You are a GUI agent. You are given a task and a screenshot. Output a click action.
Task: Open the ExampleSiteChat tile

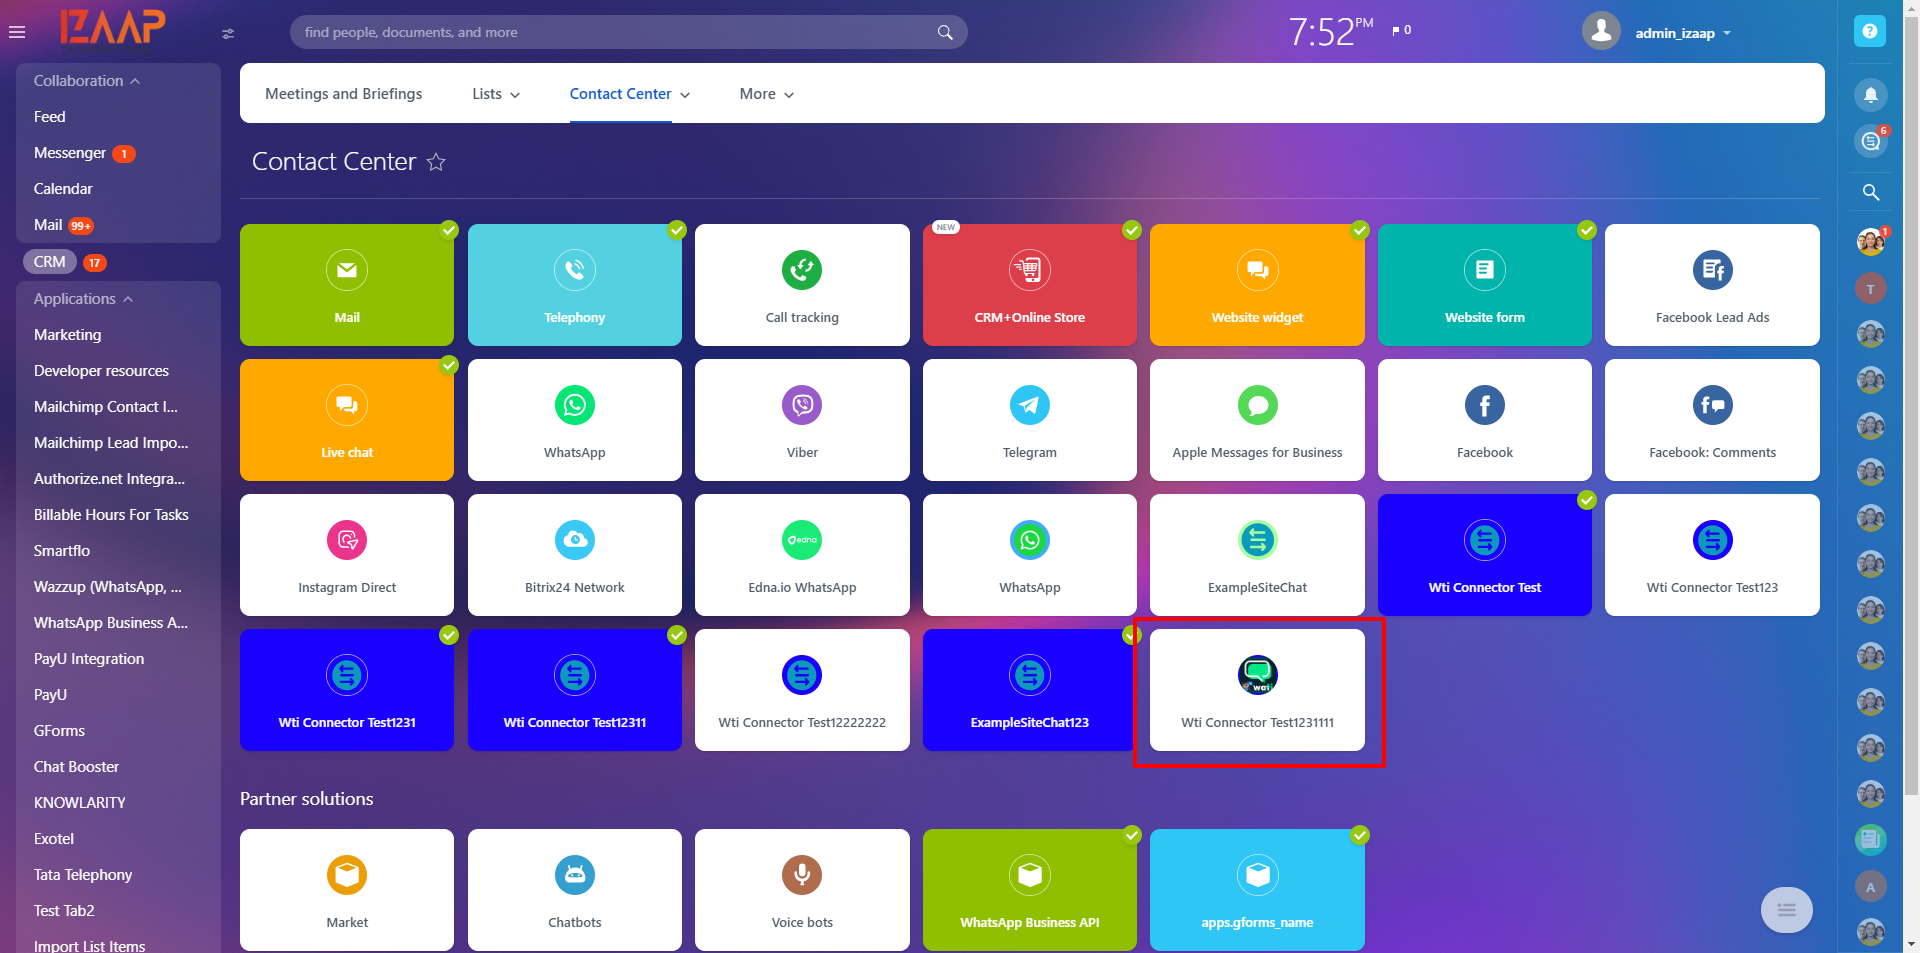pyautogui.click(x=1257, y=555)
